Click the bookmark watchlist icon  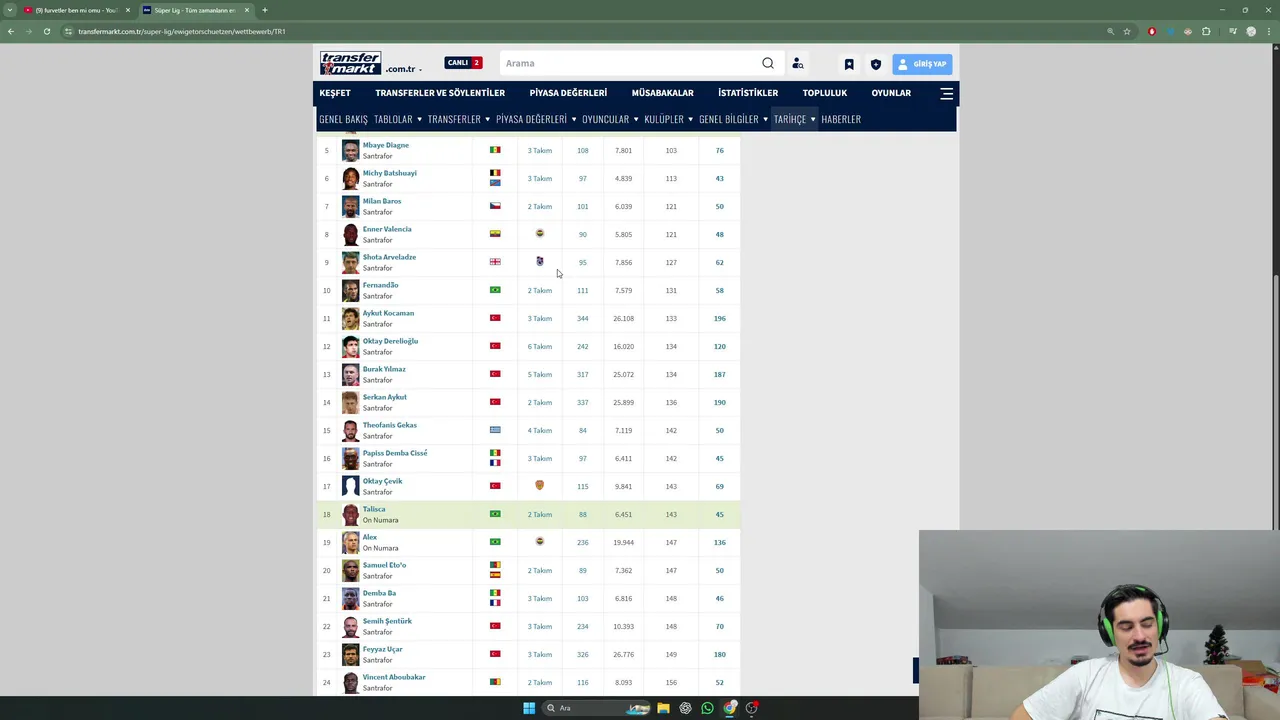coord(849,64)
